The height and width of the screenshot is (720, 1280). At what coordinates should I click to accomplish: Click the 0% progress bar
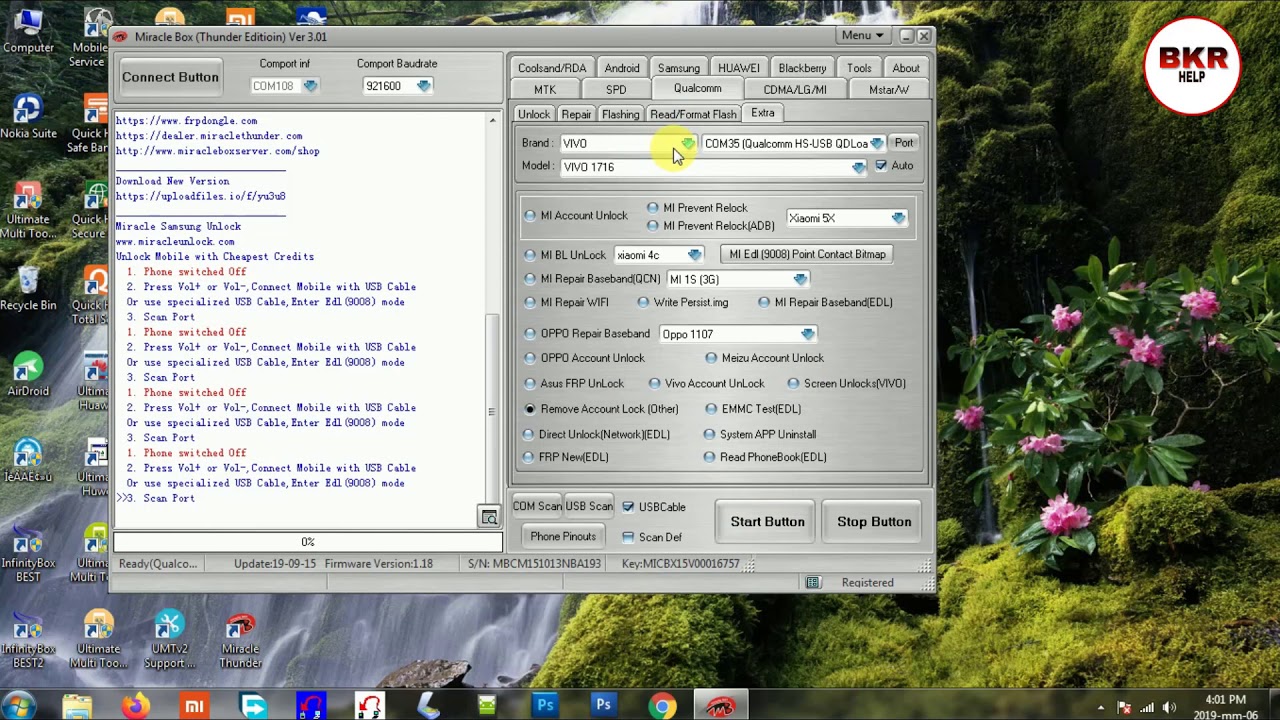point(308,542)
